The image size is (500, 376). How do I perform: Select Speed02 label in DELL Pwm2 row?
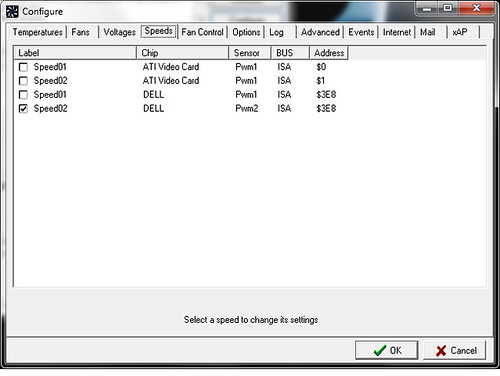click(50, 109)
